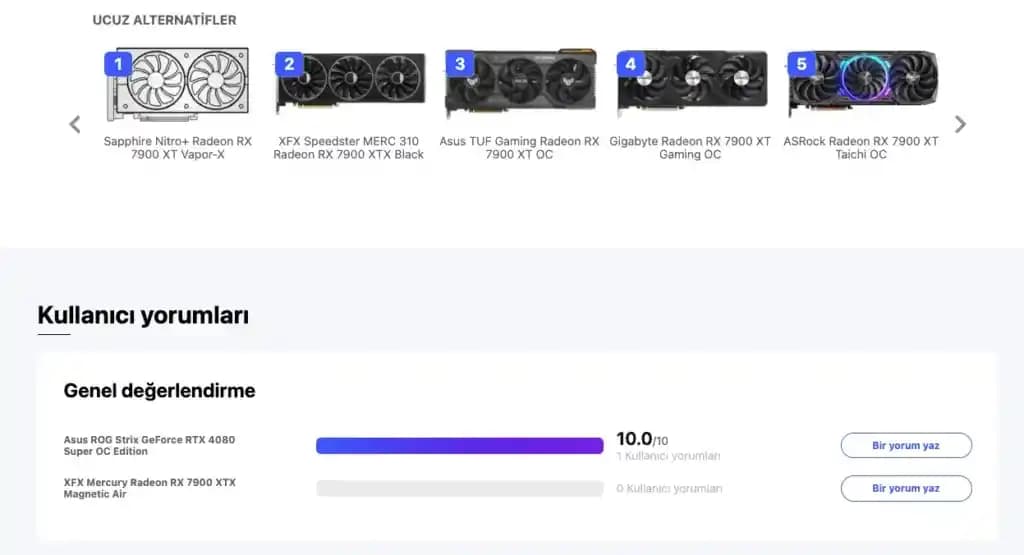This screenshot has width=1024, height=555.
Task: Click the next carousel arrow
Action: pyautogui.click(x=960, y=124)
